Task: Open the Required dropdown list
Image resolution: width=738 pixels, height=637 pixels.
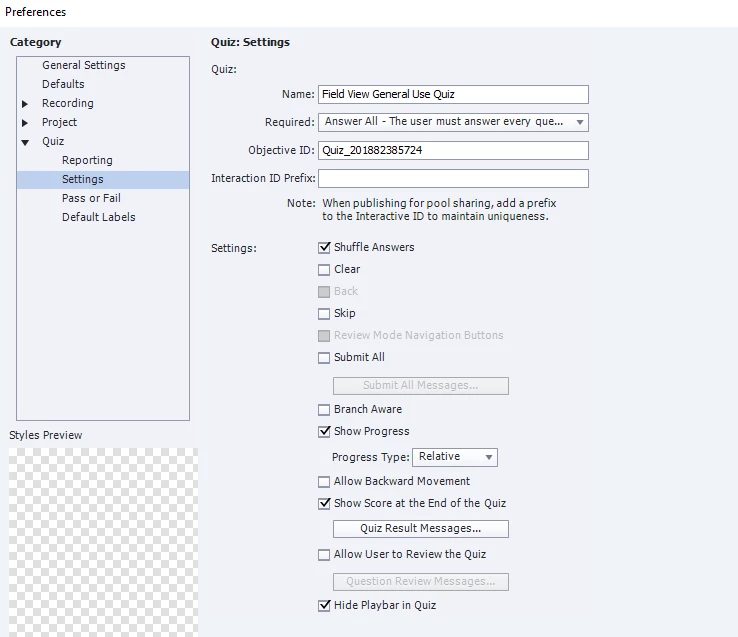Action: click(x=453, y=122)
